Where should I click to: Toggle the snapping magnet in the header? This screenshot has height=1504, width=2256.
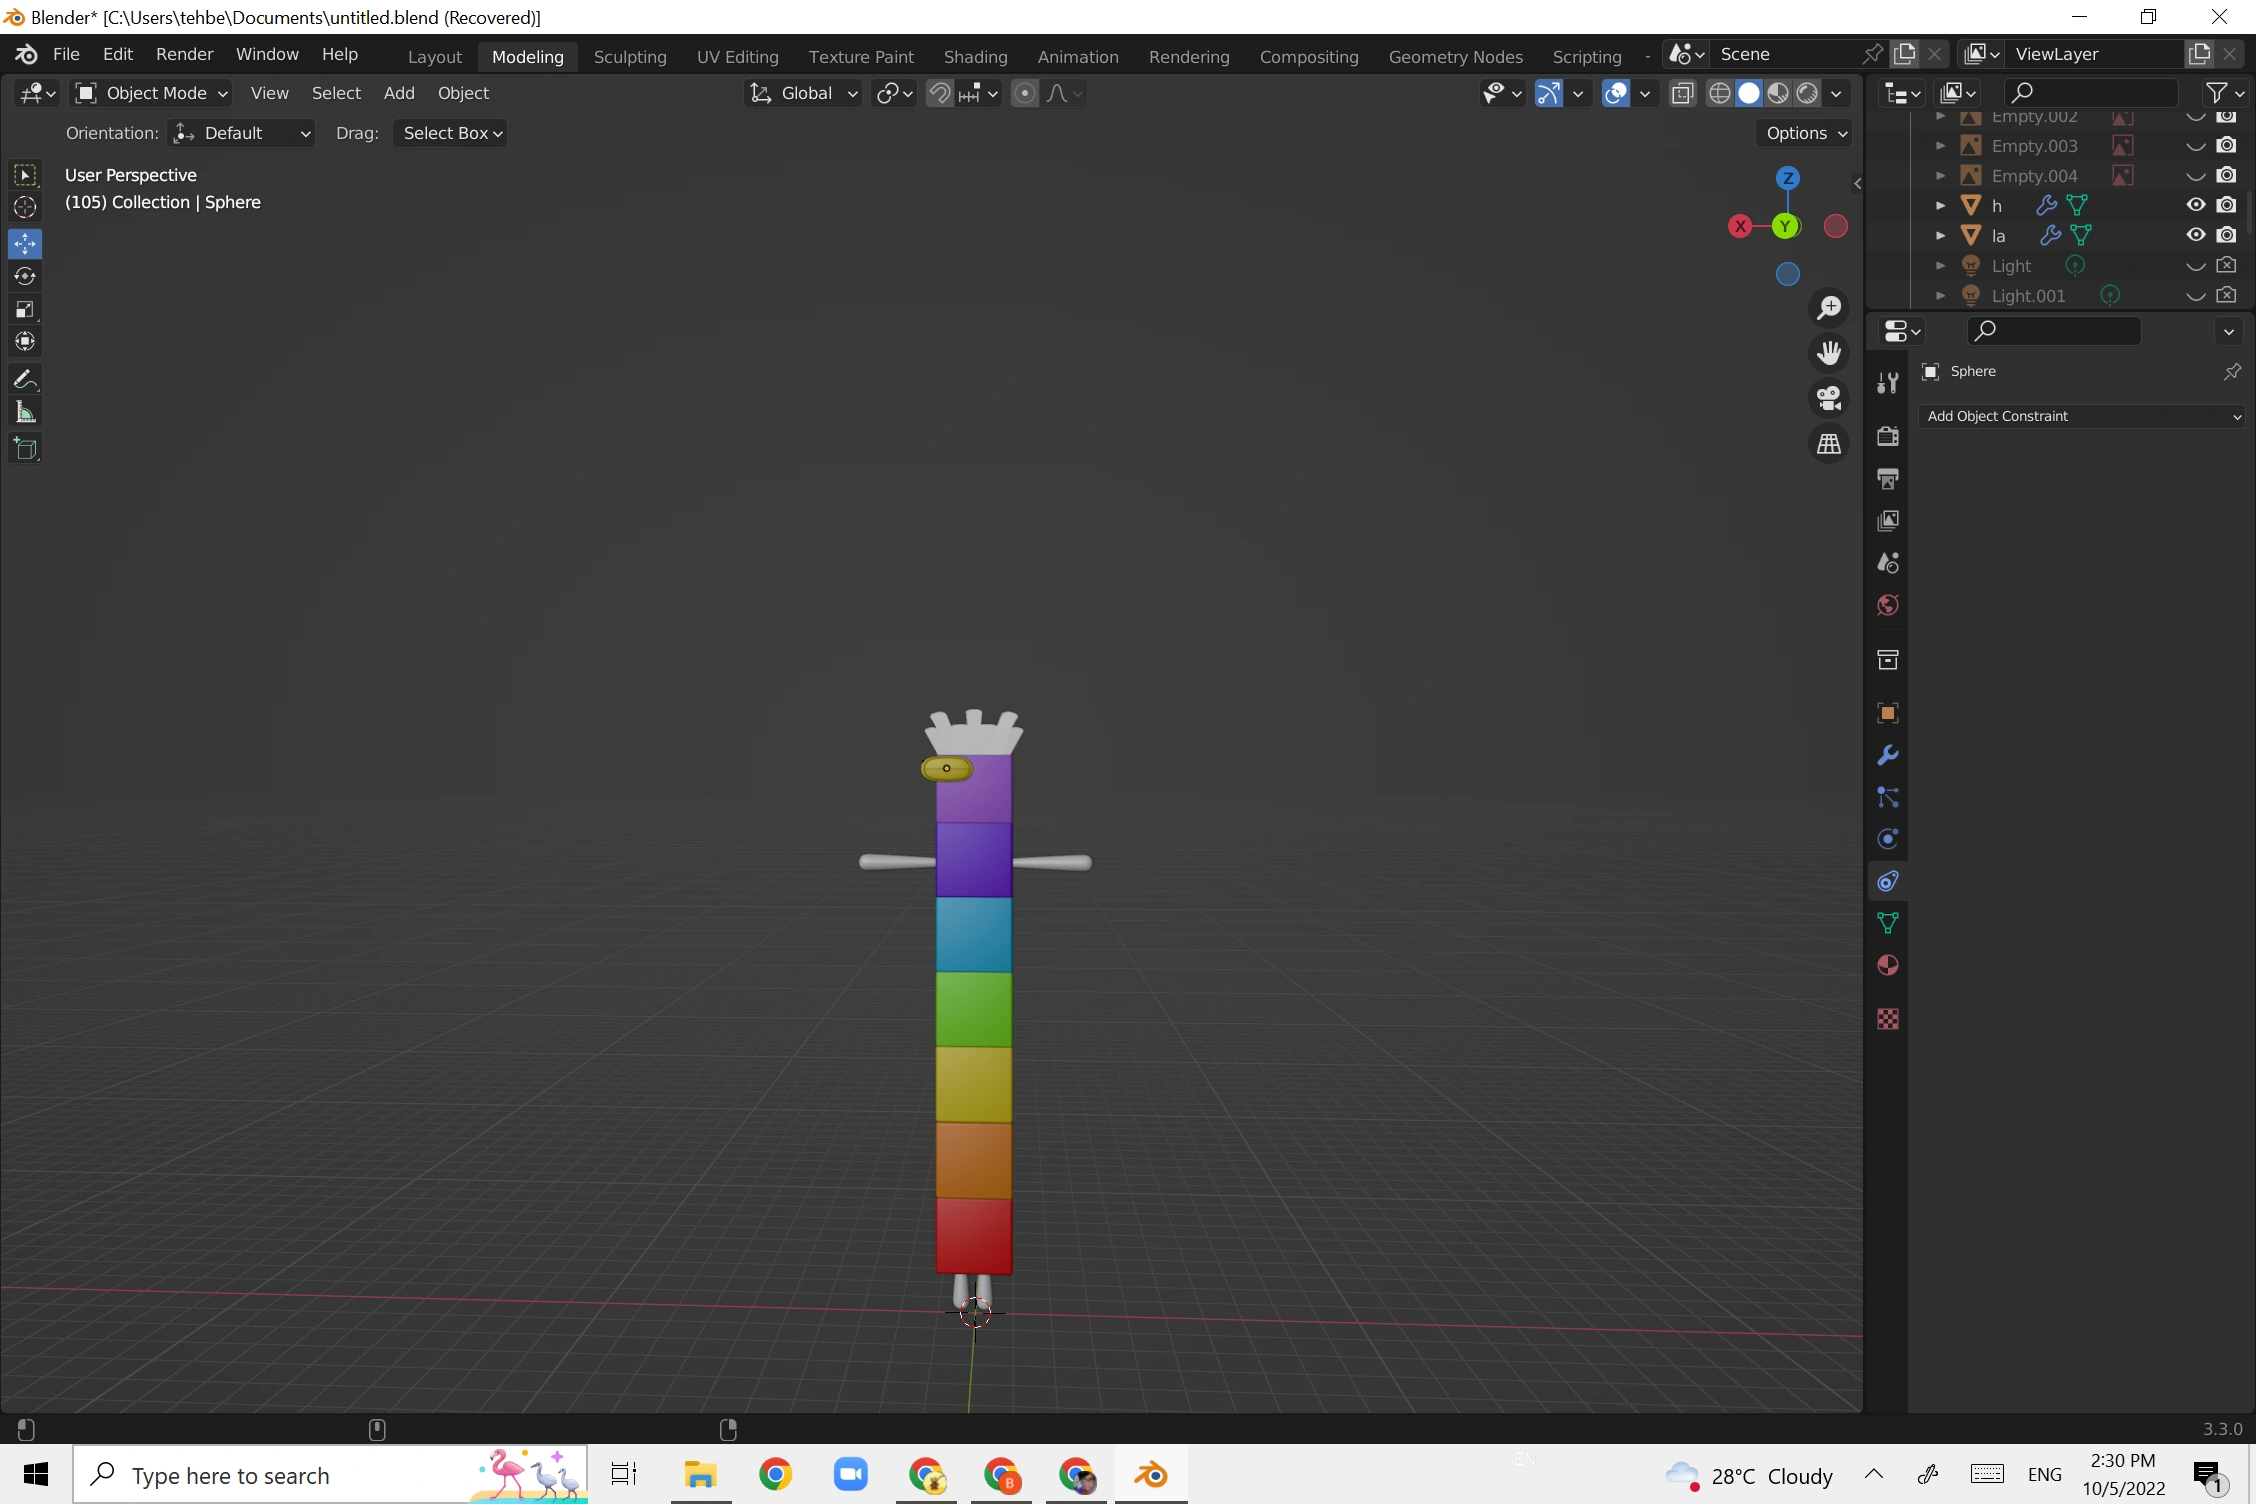point(938,92)
